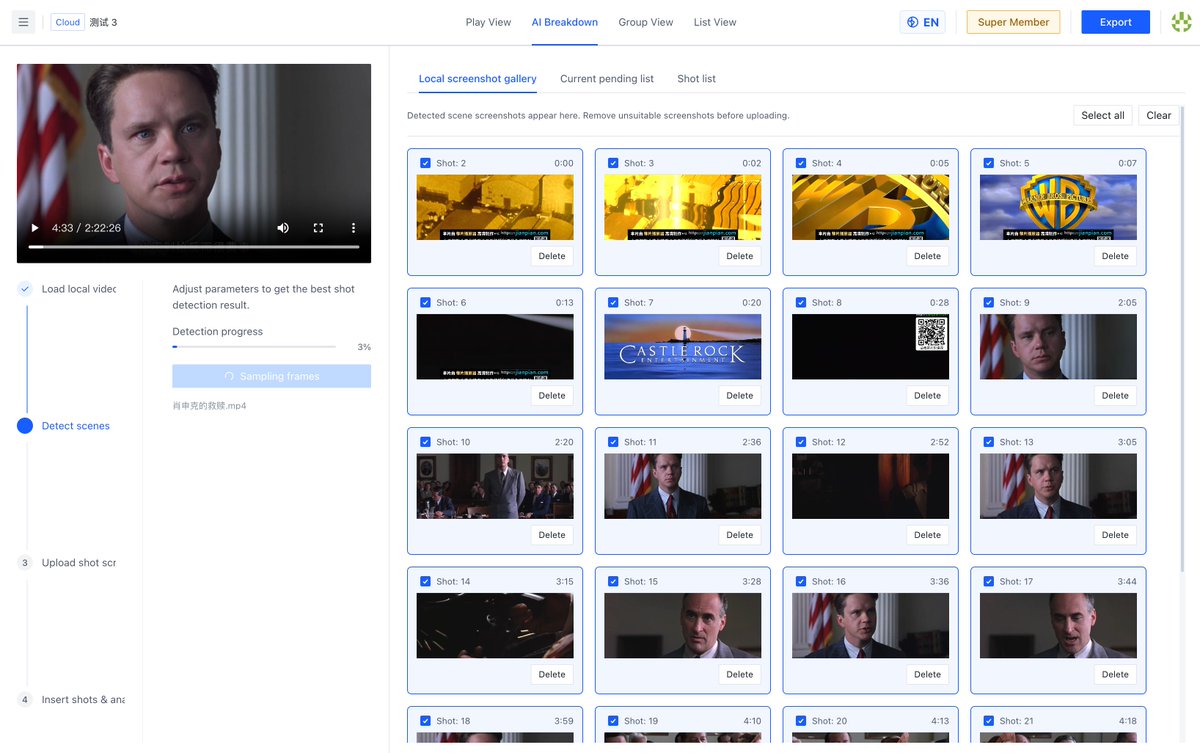Seek along the video progress bar
Viewport: 1200px width, 753px height.
194,246
